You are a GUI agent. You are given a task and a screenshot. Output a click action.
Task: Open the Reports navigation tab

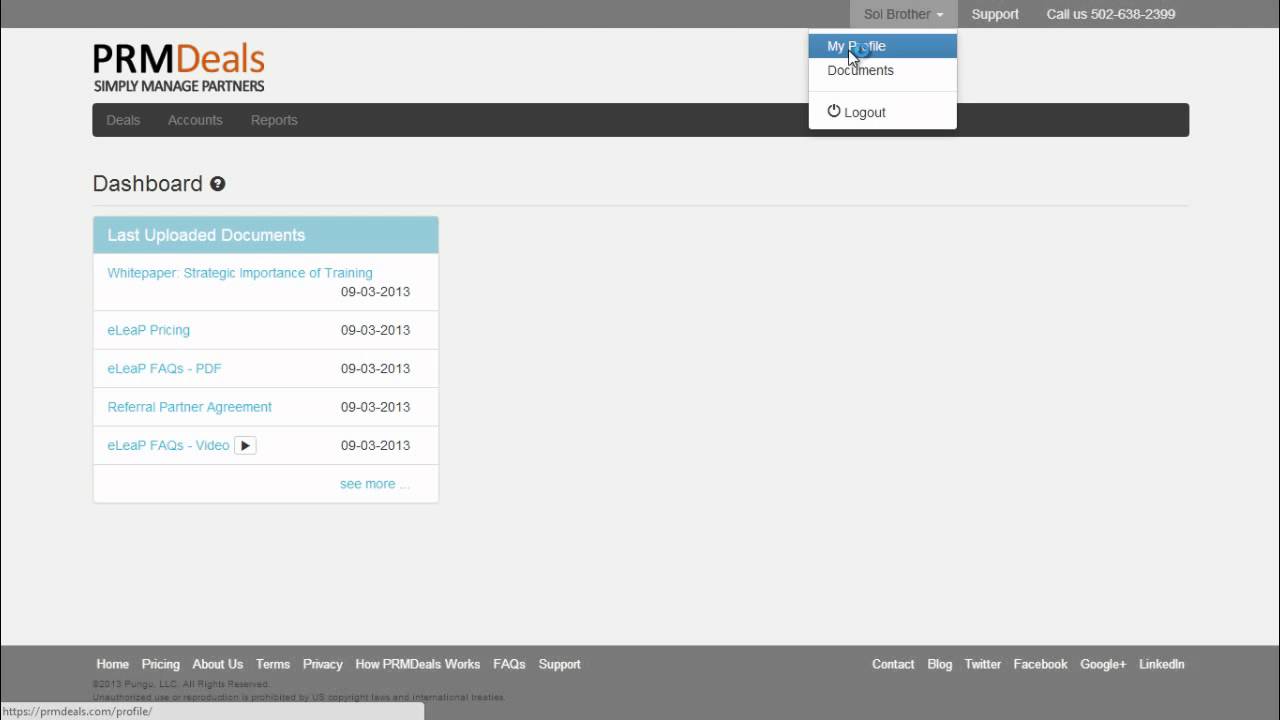tap(274, 120)
